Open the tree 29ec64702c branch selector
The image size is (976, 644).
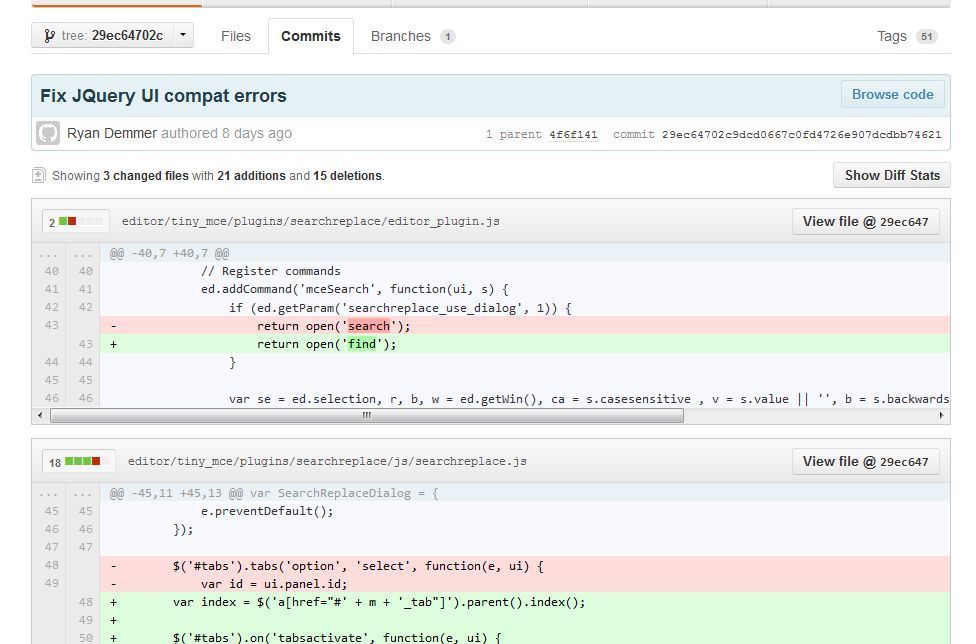coord(112,35)
